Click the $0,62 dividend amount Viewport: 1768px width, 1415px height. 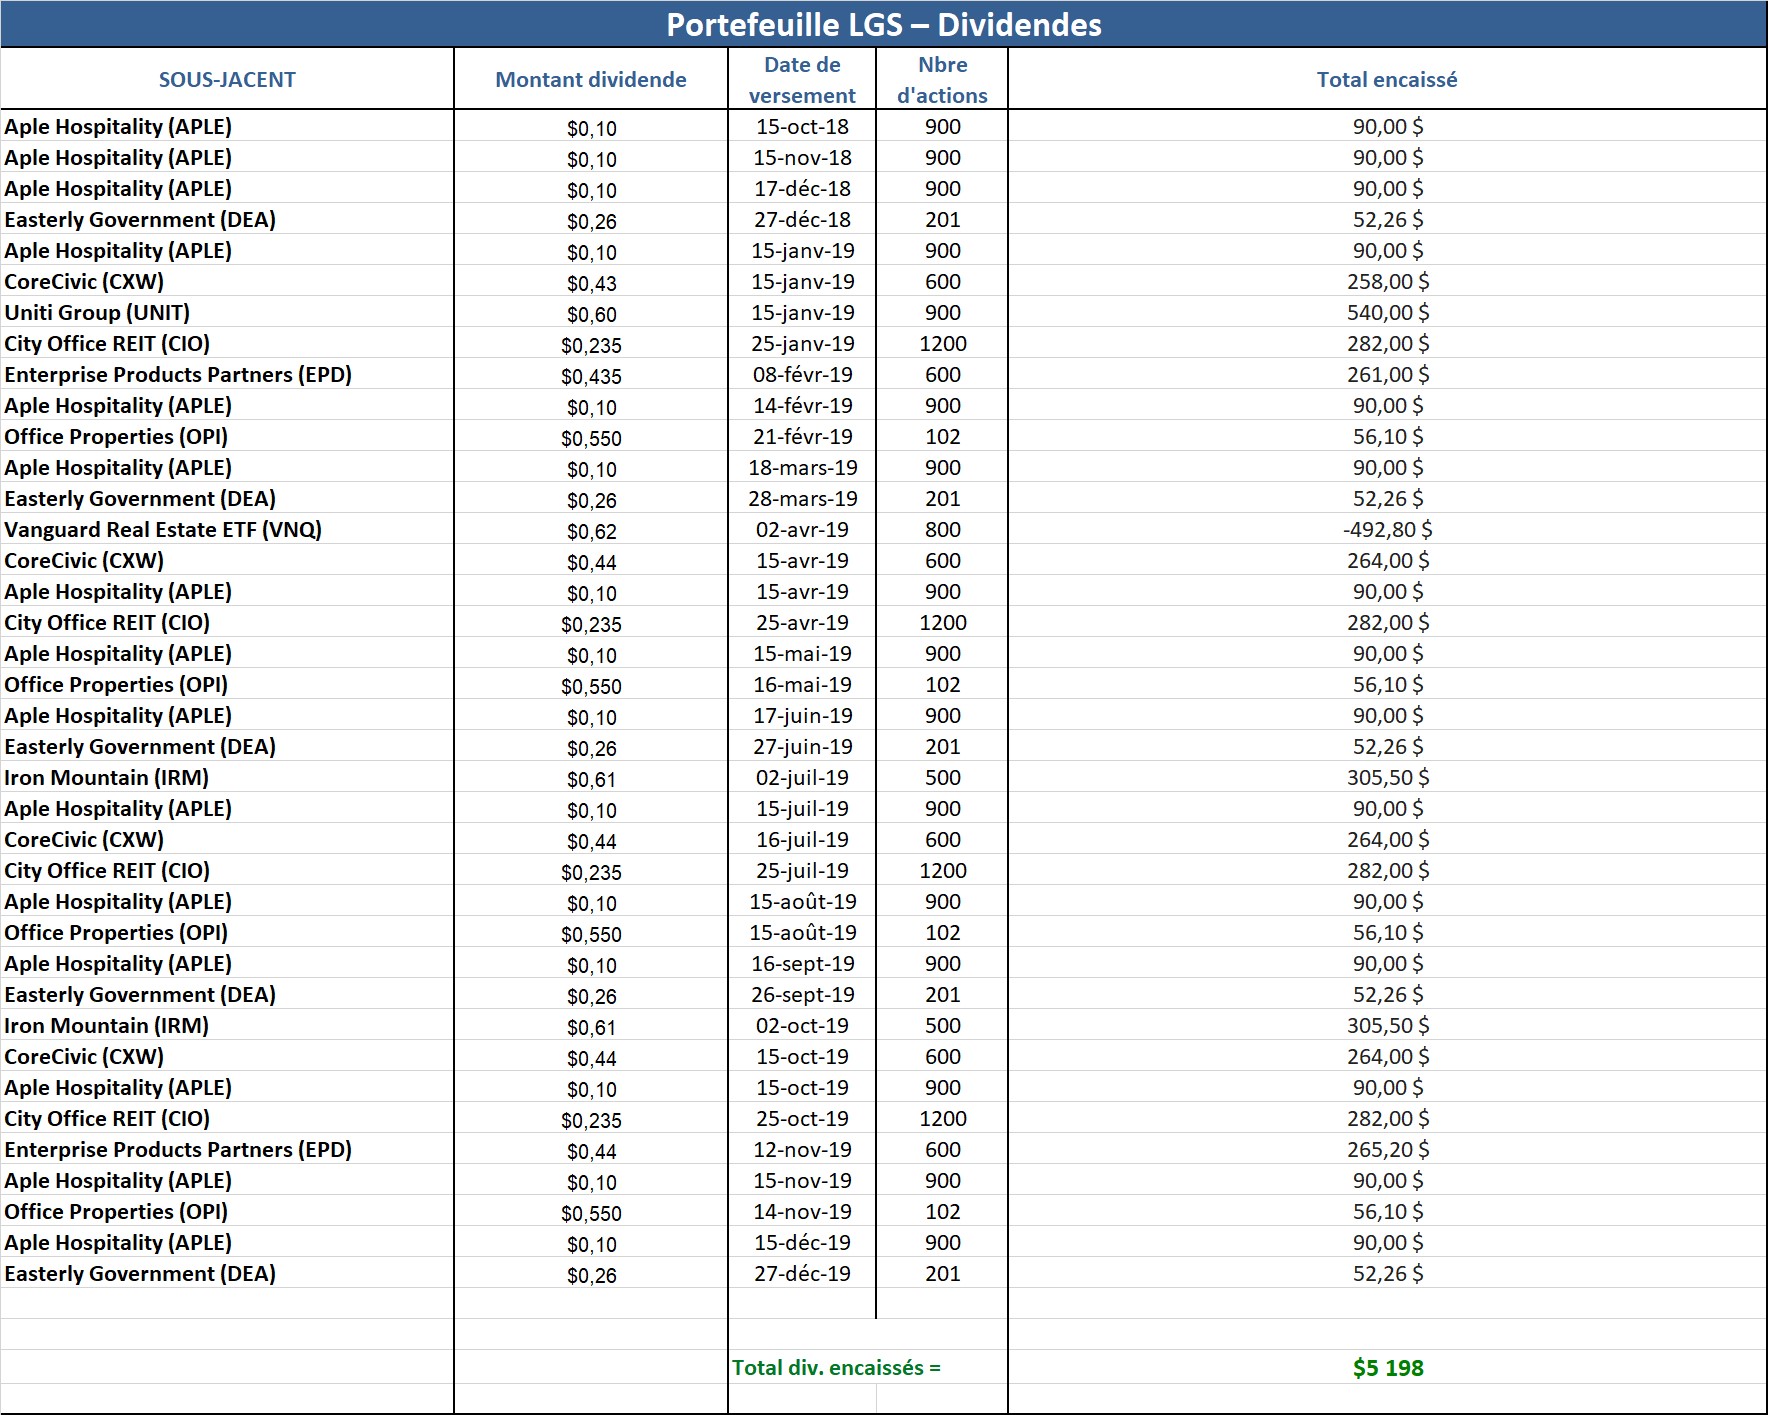(x=592, y=532)
